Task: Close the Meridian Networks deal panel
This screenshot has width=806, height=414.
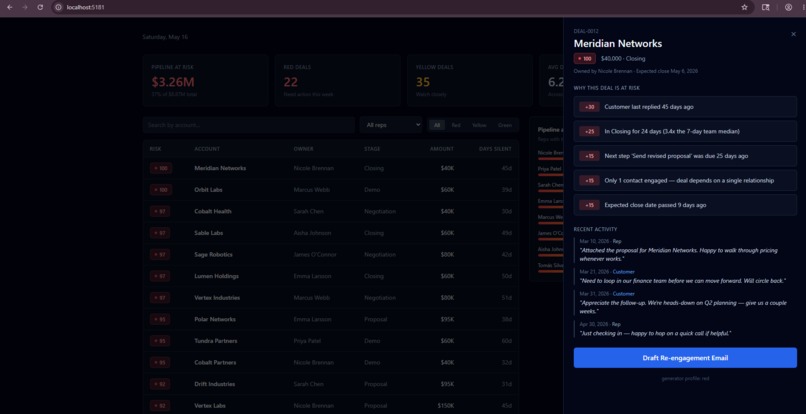Action: tap(793, 34)
